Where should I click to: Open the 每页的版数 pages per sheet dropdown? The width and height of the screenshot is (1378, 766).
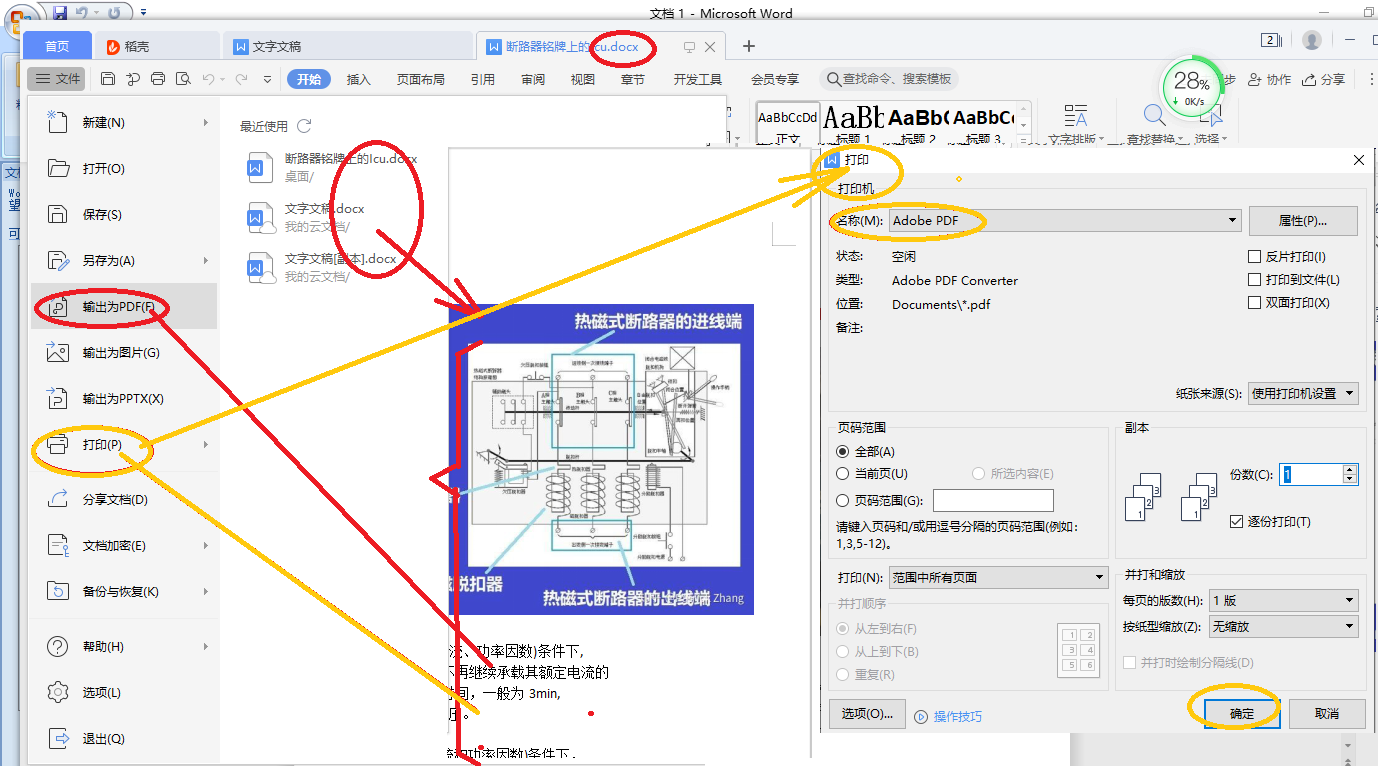coord(1283,601)
